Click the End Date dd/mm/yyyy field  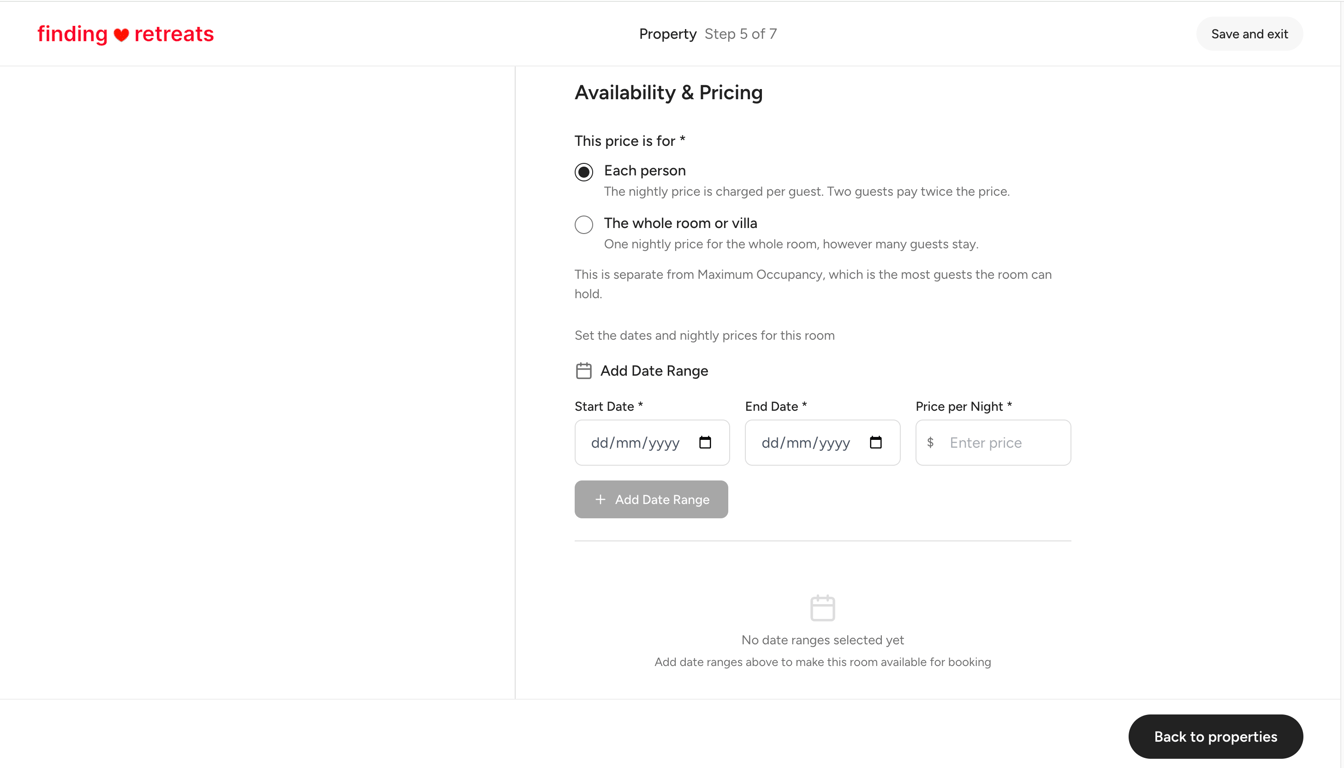(823, 442)
